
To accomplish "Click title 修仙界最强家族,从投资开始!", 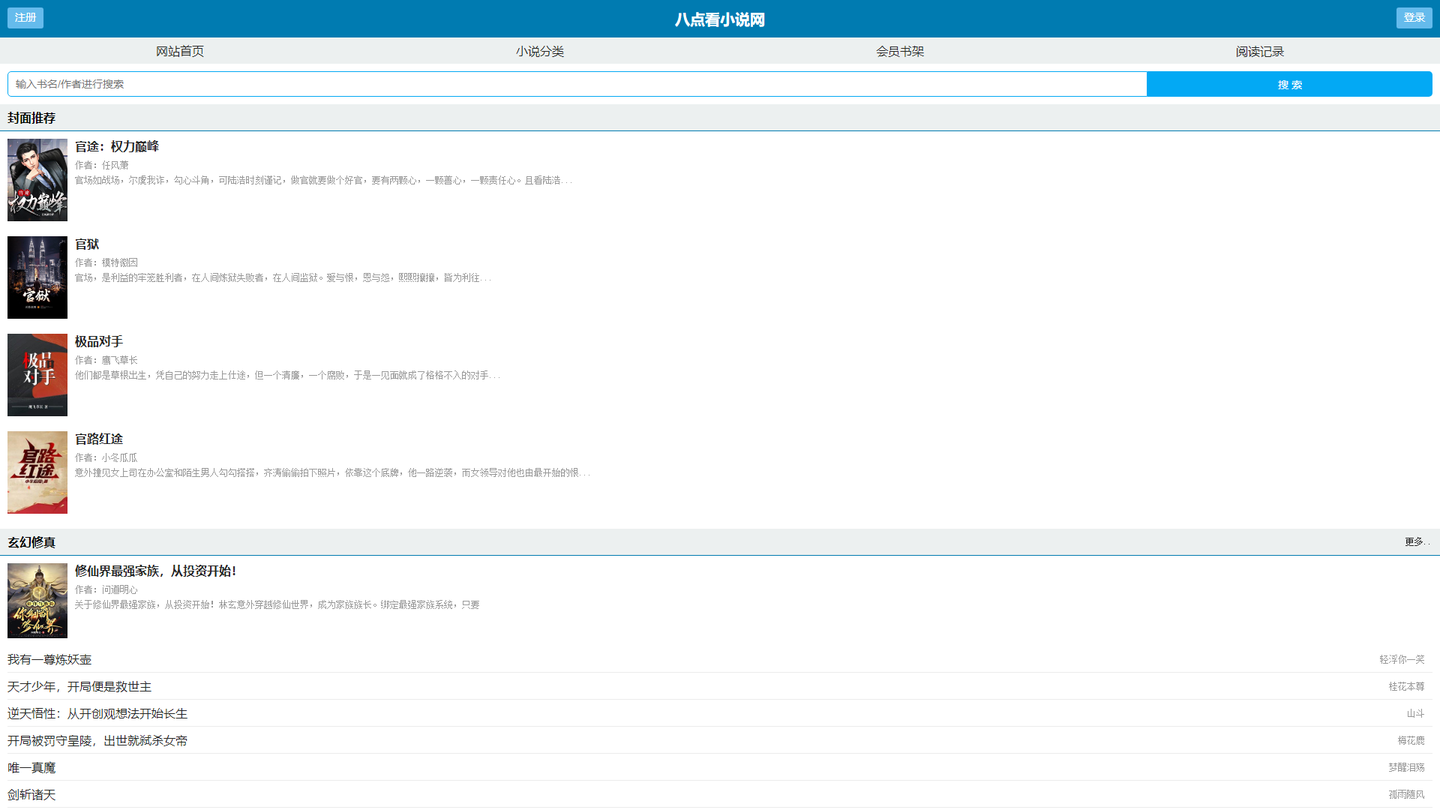I will [156, 571].
